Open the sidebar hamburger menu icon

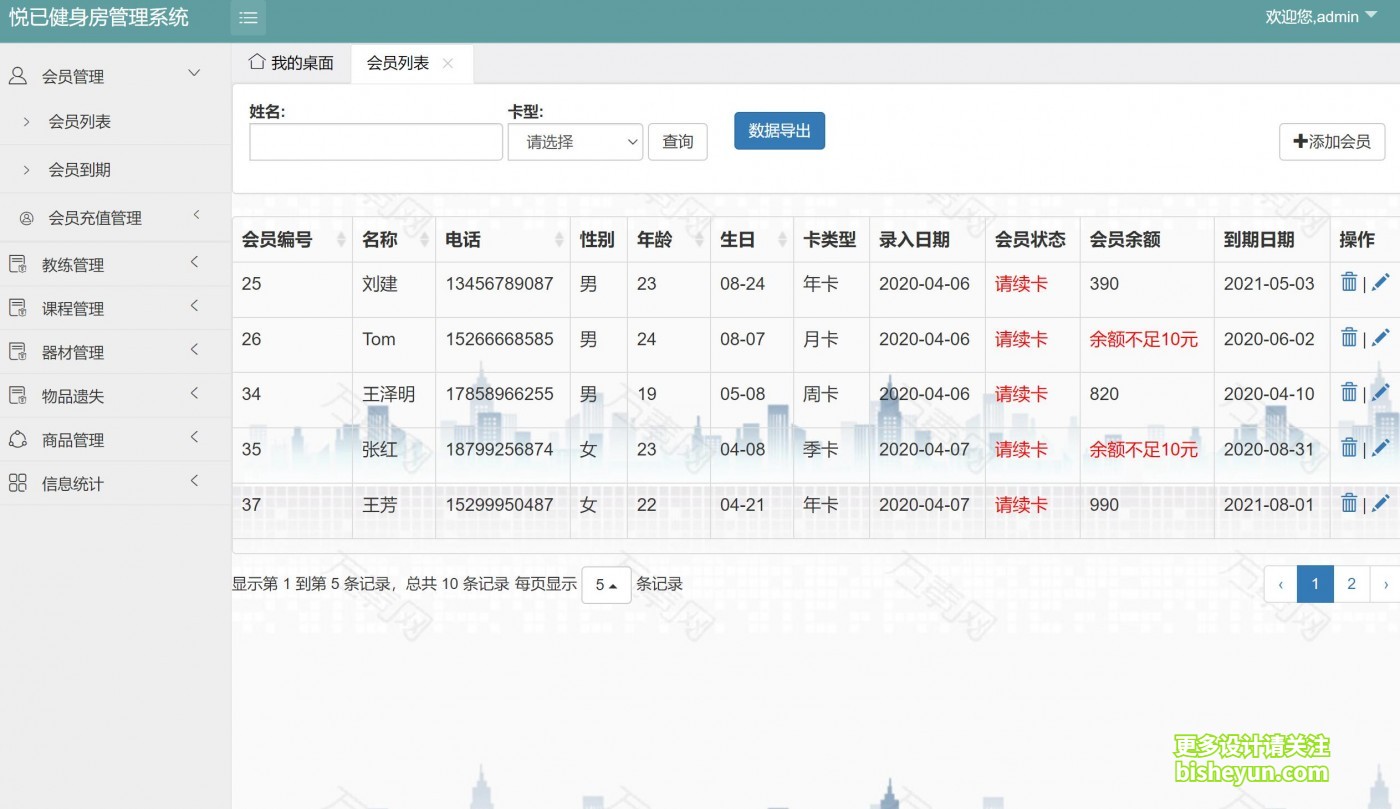(x=248, y=17)
